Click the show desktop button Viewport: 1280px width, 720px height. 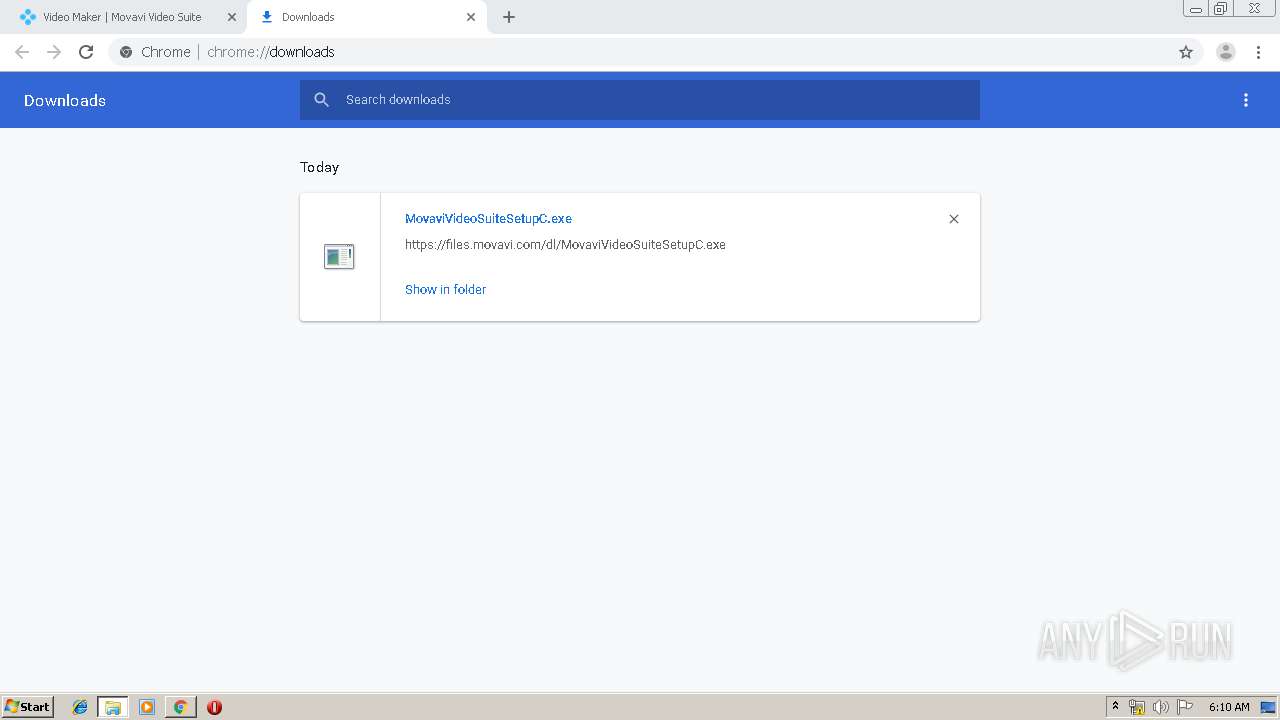tap(1268, 707)
